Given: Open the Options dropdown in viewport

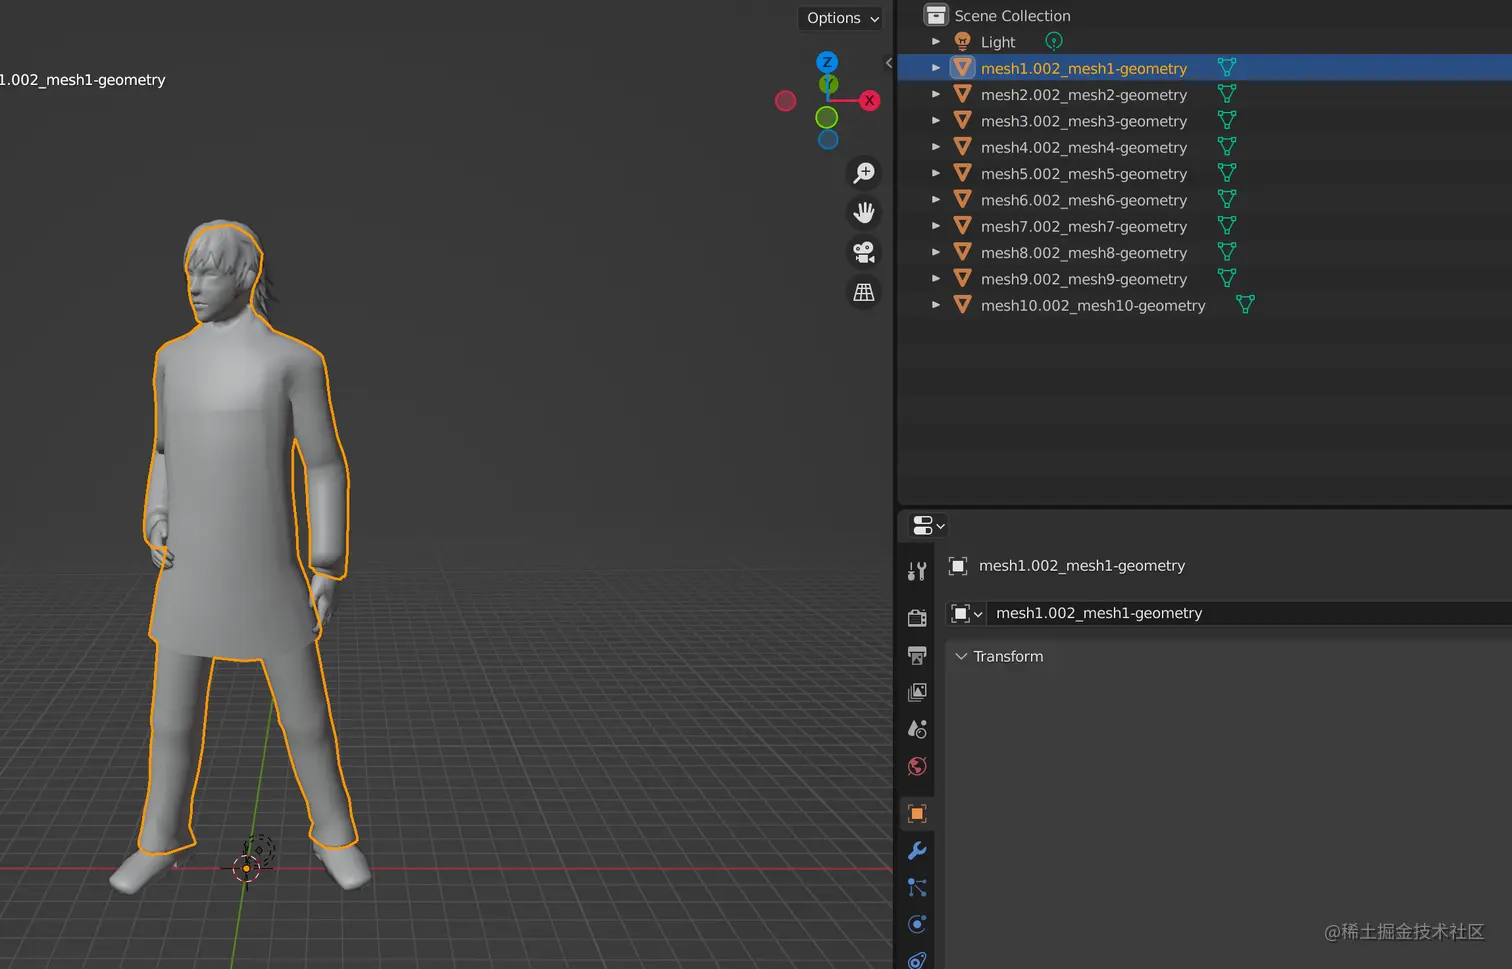Looking at the screenshot, I should pyautogui.click(x=841, y=18).
